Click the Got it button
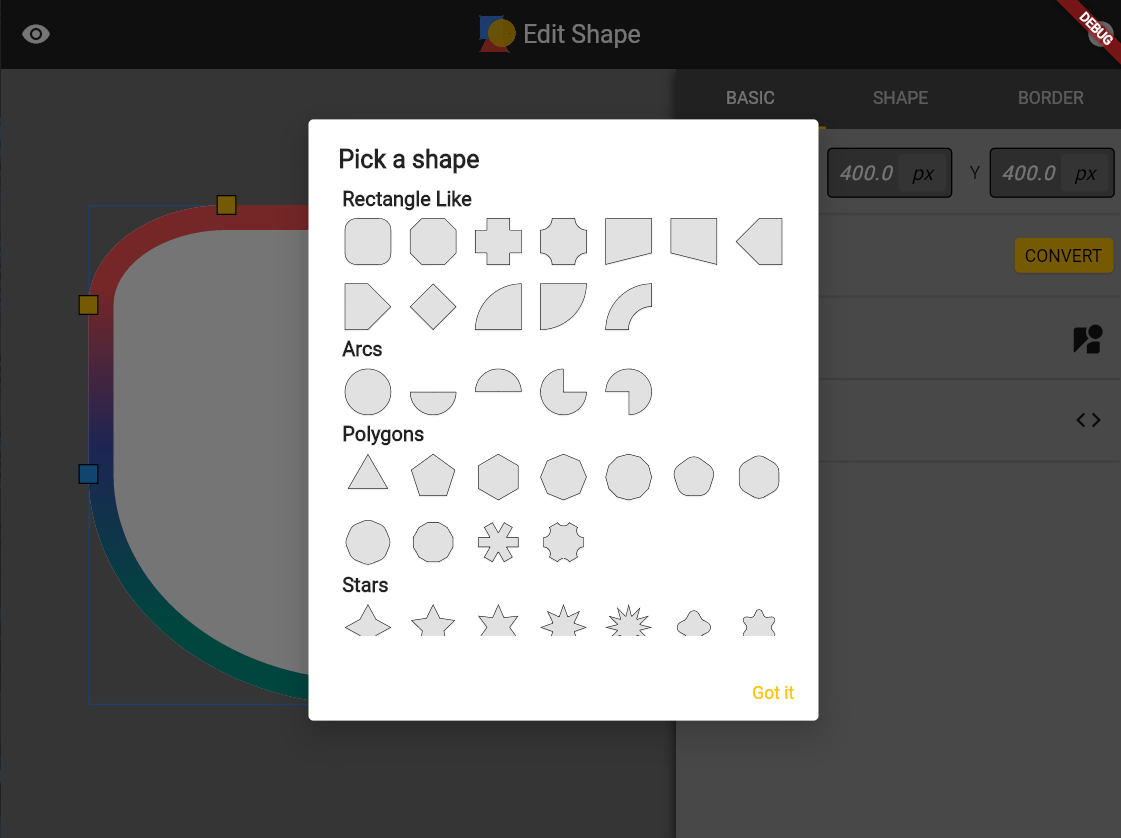The width and height of the screenshot is (1121, 838). (773, 693)
